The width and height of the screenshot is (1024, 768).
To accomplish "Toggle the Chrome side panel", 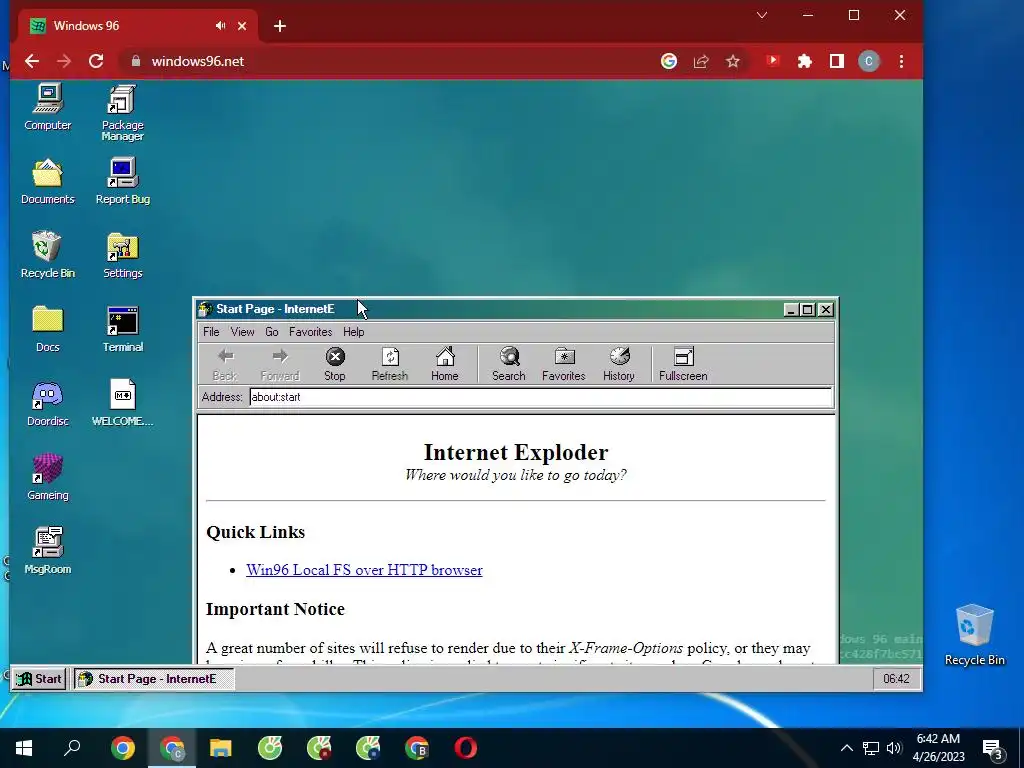I will 837,61.
